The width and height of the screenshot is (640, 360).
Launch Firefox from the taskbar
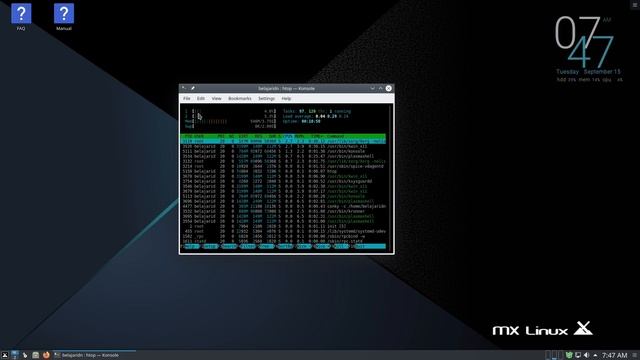coord(46,355)
